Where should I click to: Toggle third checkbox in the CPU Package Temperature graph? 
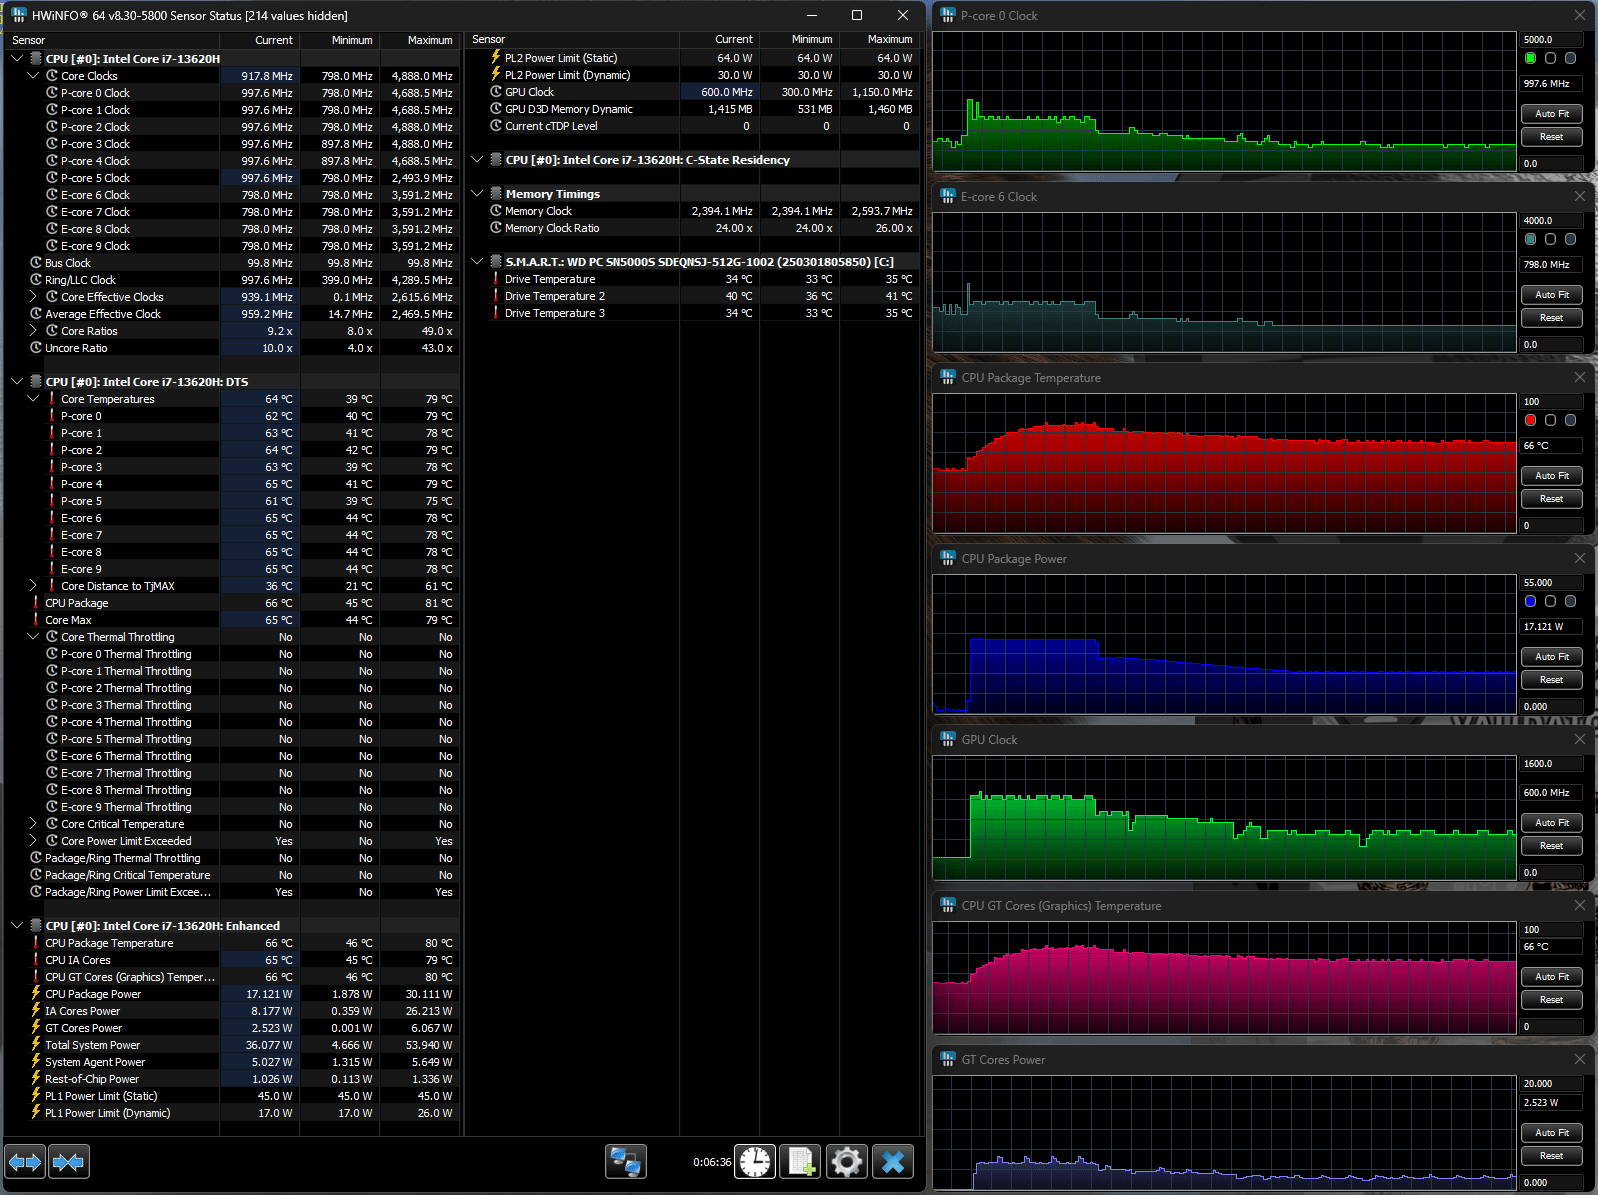click(x=1570, y=420)
